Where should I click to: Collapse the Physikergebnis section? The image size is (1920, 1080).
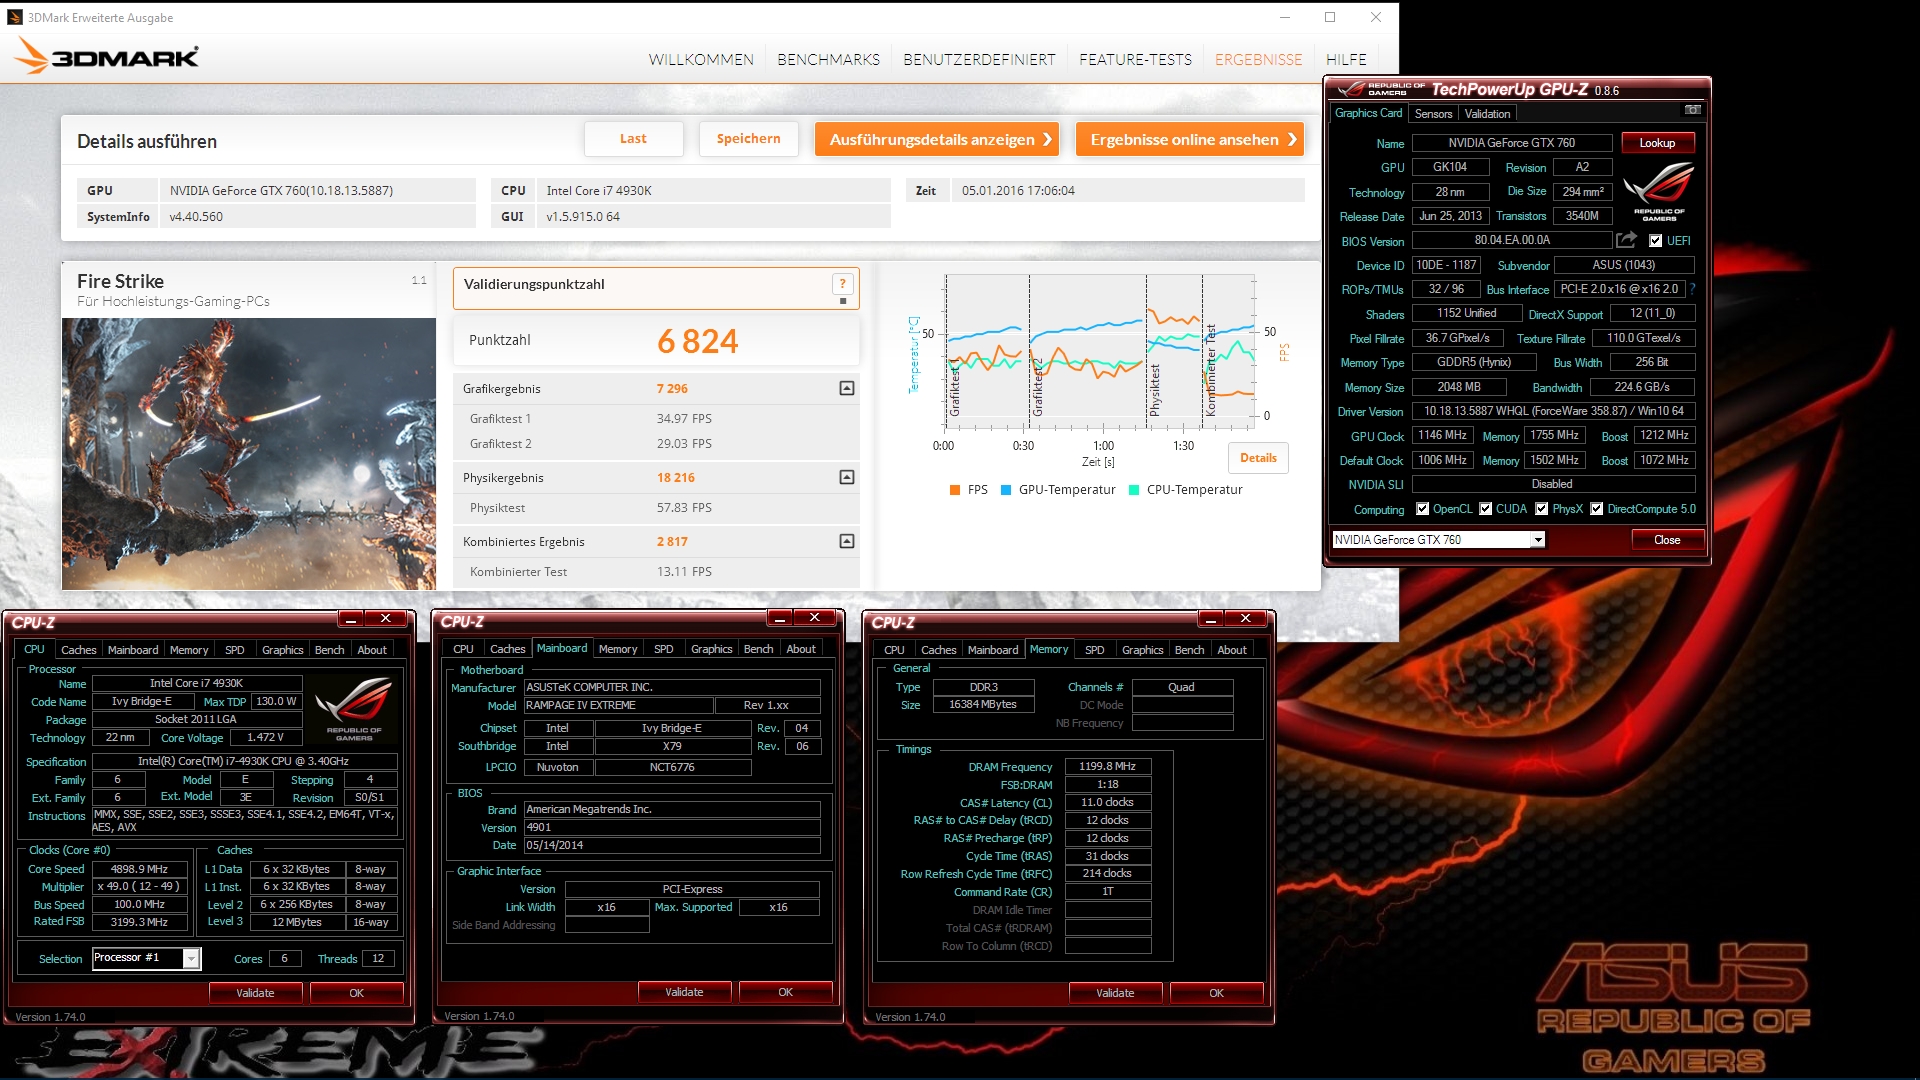click(846, 477)
